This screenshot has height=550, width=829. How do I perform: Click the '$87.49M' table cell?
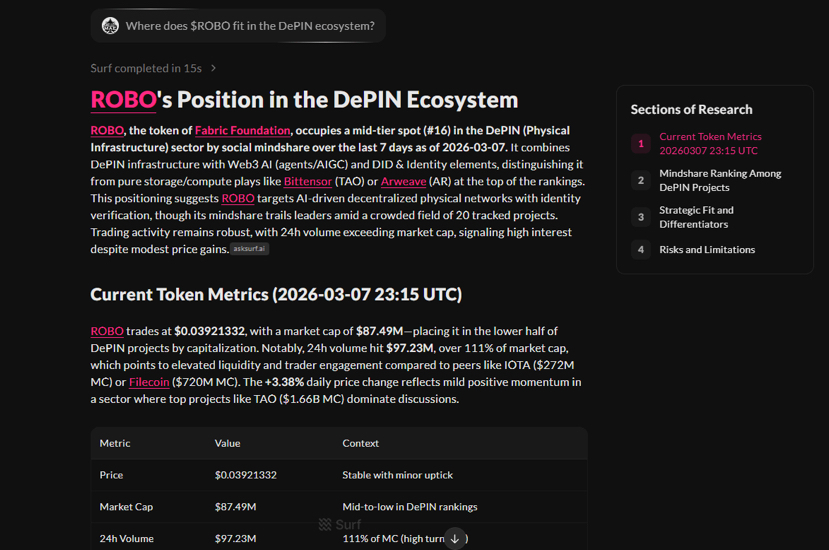pyautogui.click(x=235, y=507)
